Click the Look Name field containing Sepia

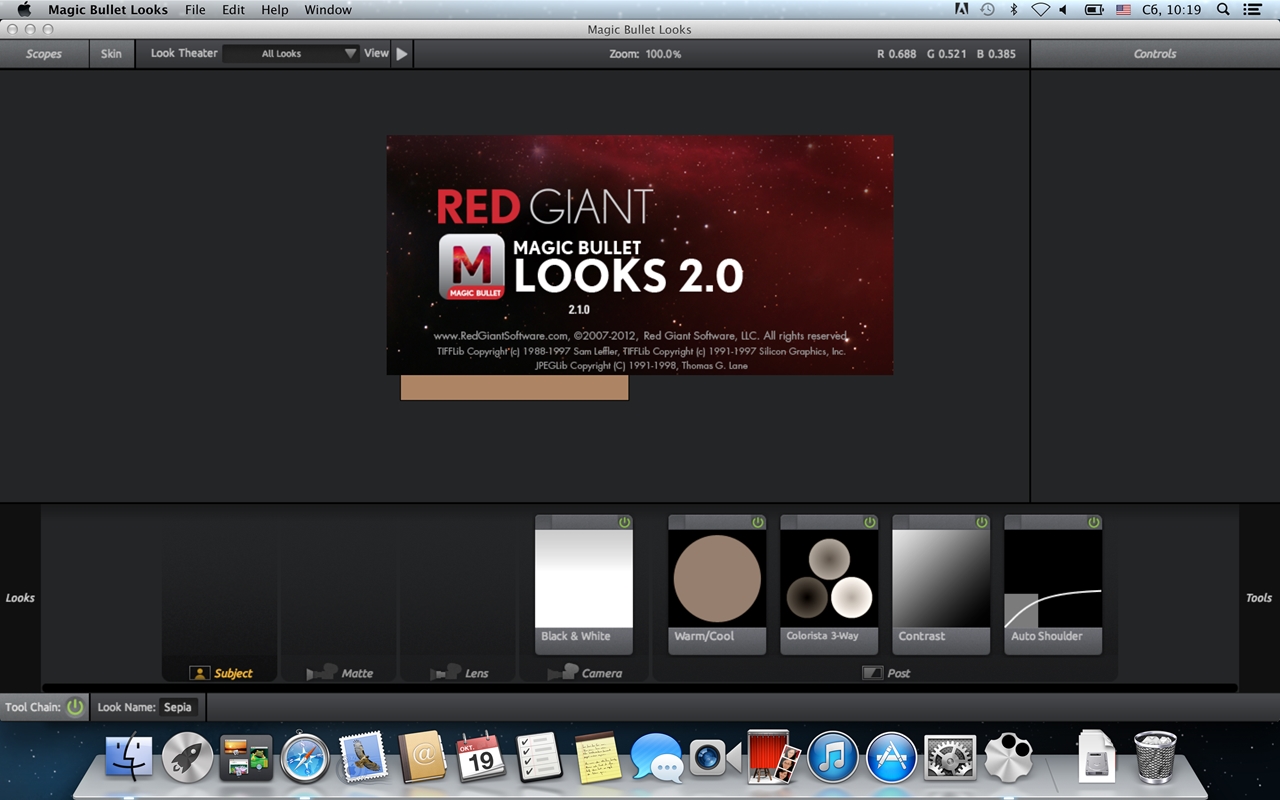179,707
